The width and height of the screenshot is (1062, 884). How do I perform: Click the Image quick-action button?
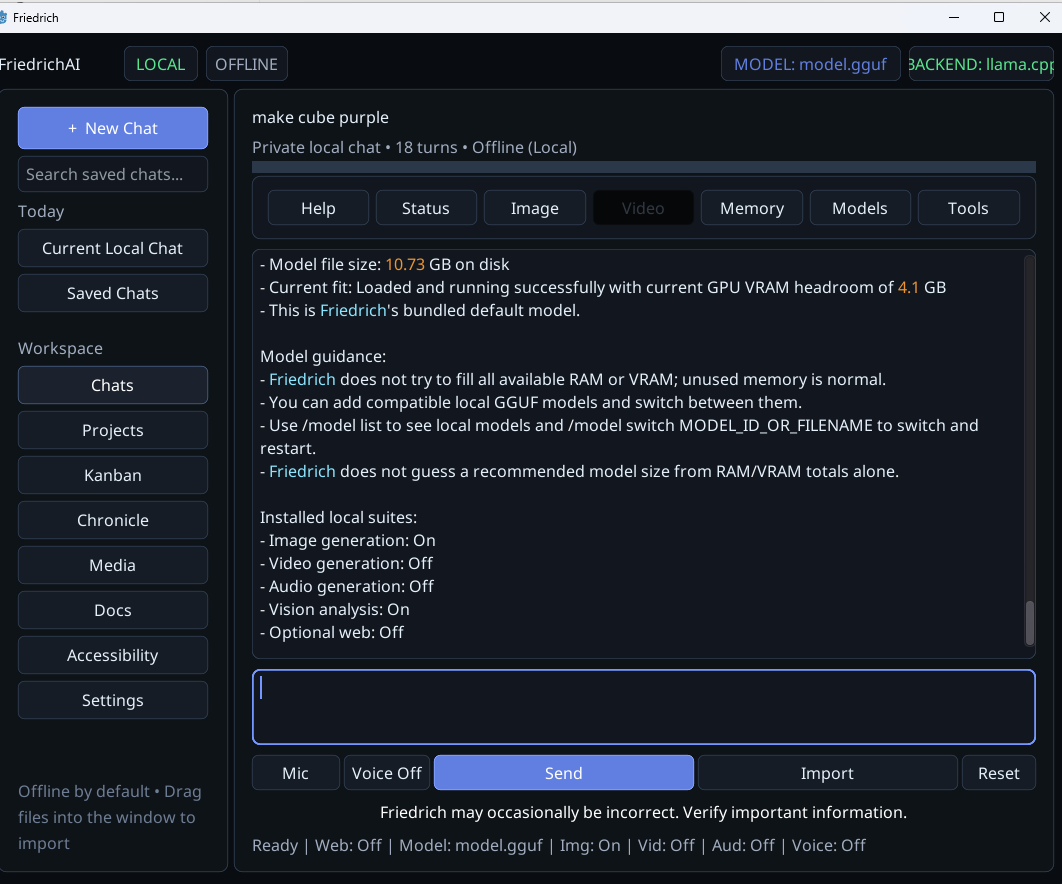(x=534, y=208)
